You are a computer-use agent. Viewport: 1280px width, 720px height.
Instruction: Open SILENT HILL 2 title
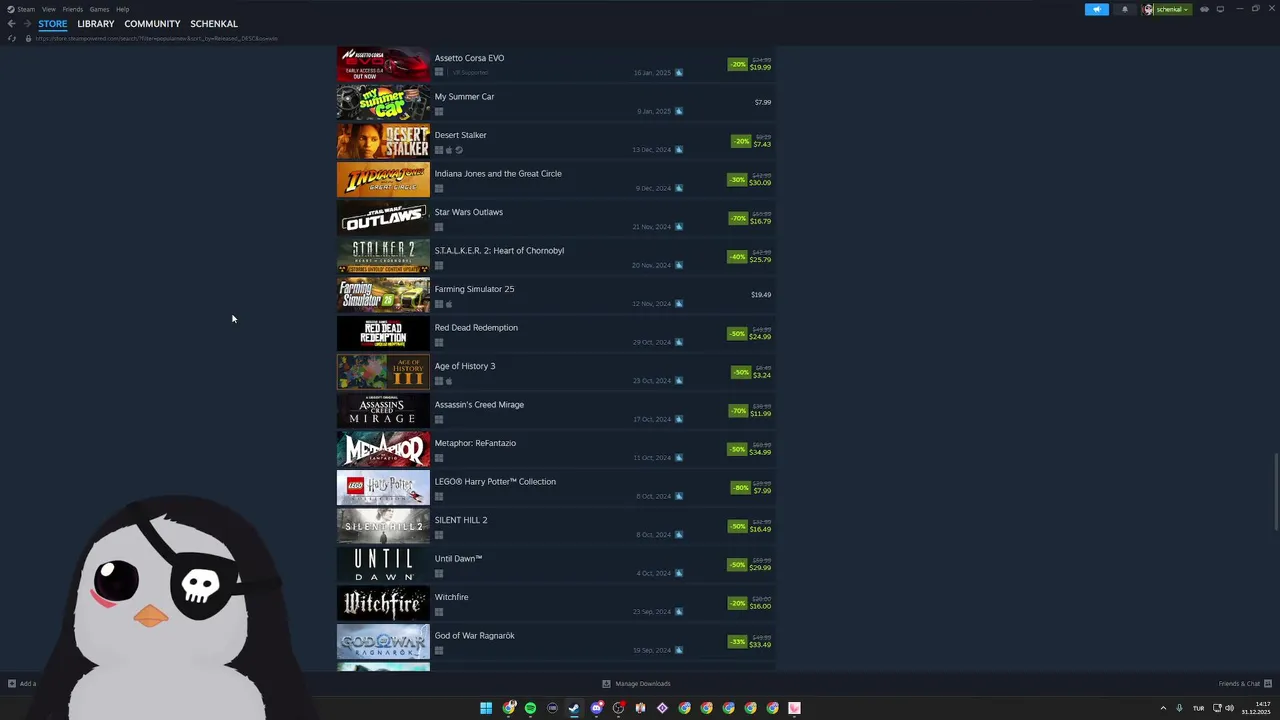tap(461, 520)
